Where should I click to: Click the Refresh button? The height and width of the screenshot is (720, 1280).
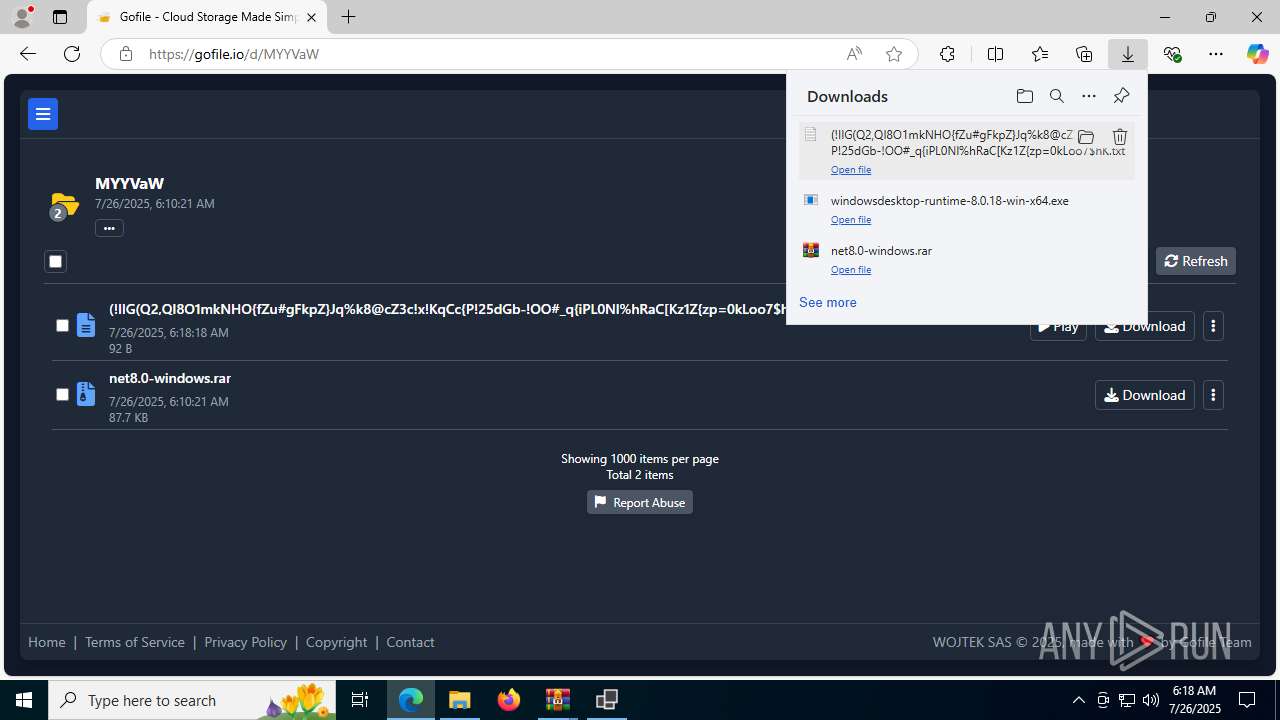pyautogui.click(x=1196, y=261)
